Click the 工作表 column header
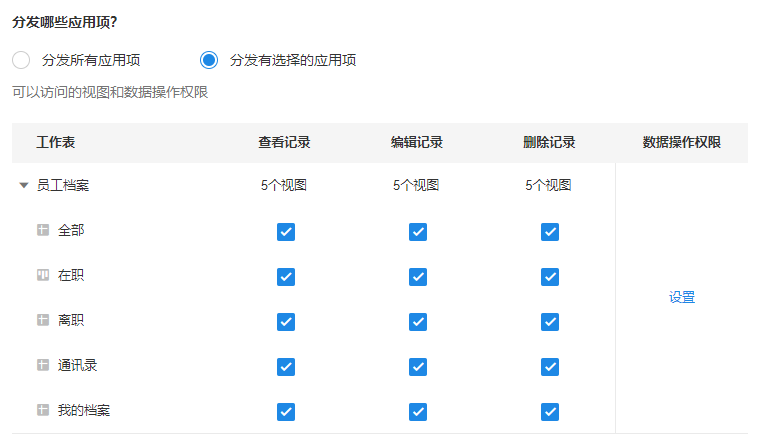Screen dimensions: 765x436 [x=56, y=142]
